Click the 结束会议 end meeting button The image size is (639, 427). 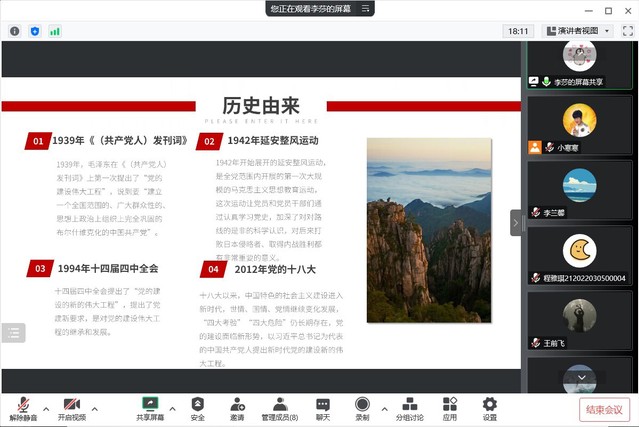point(604,409)
